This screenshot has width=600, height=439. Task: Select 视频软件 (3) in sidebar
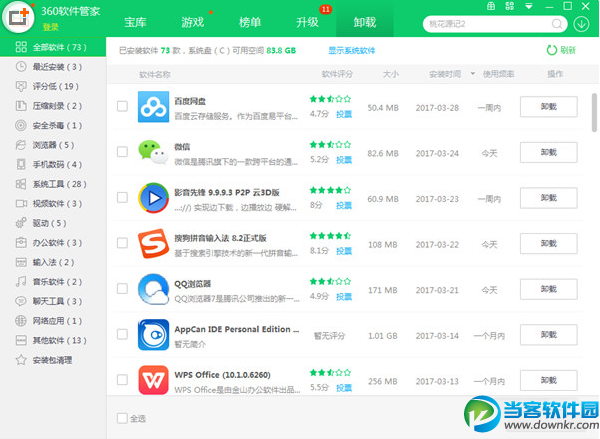point(53,204)
